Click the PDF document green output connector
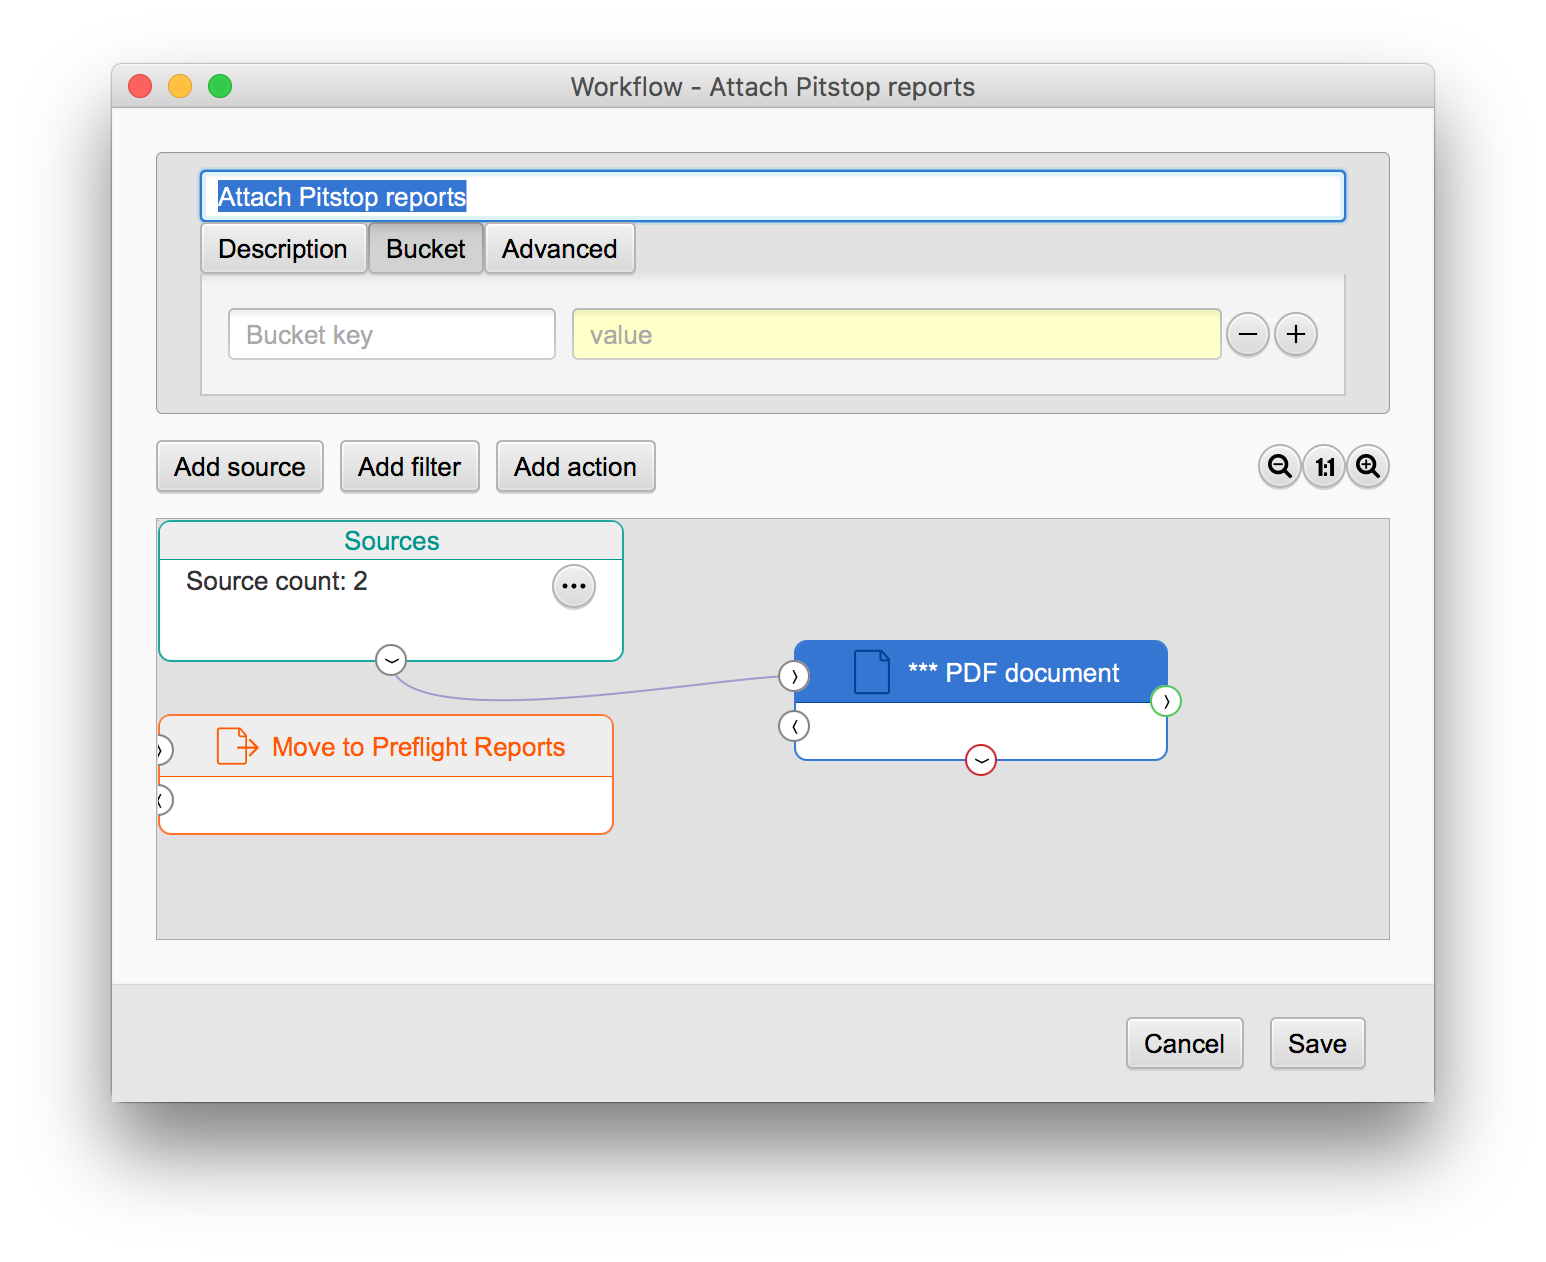This screenshot has height=1262, width=1546. pos(1166,701)
